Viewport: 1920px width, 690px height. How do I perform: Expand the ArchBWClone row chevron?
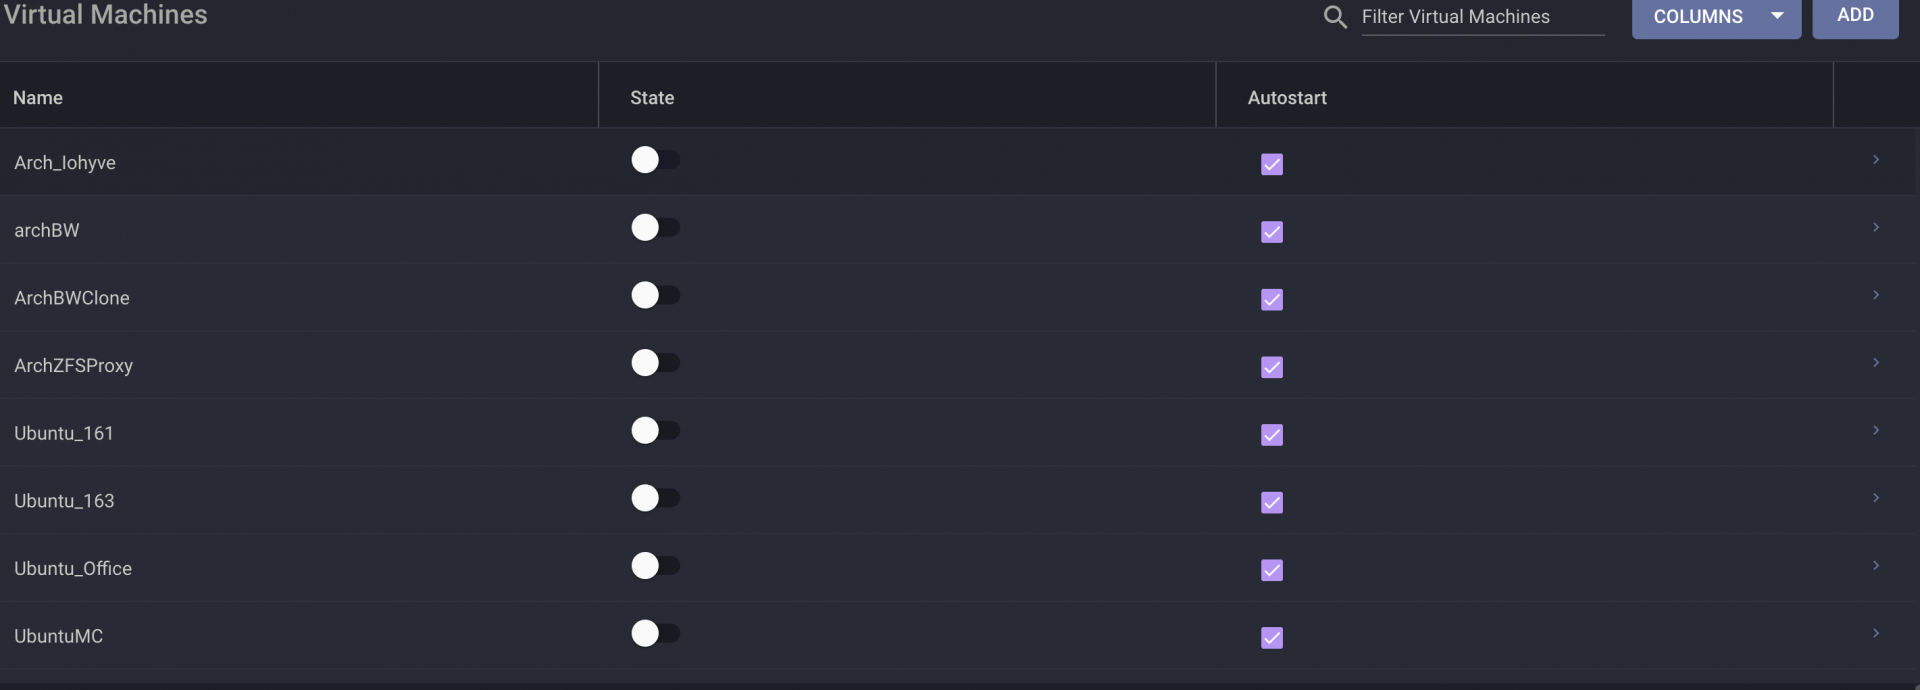(x=1876, y=295)
